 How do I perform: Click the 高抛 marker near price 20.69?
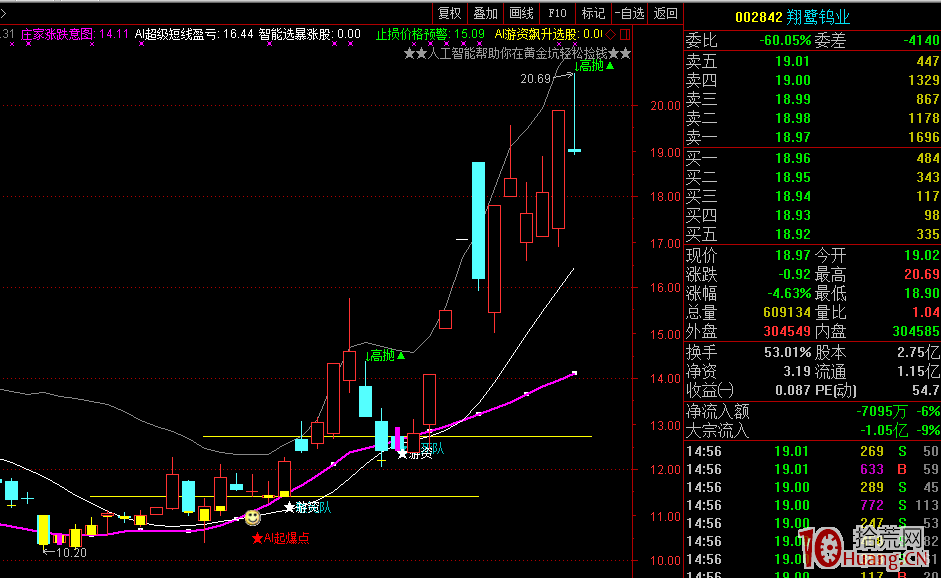(x=594, y=65)
